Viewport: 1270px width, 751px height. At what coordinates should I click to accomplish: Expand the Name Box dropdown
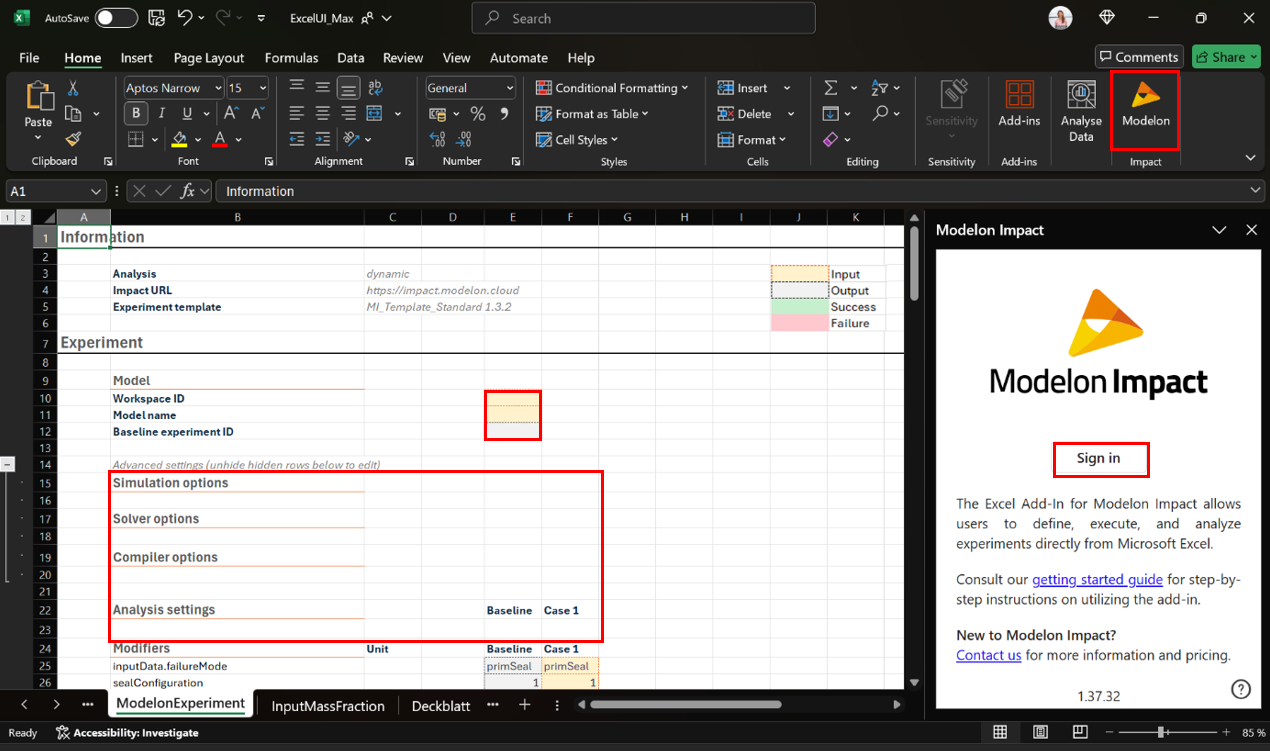tap(97, 191)
